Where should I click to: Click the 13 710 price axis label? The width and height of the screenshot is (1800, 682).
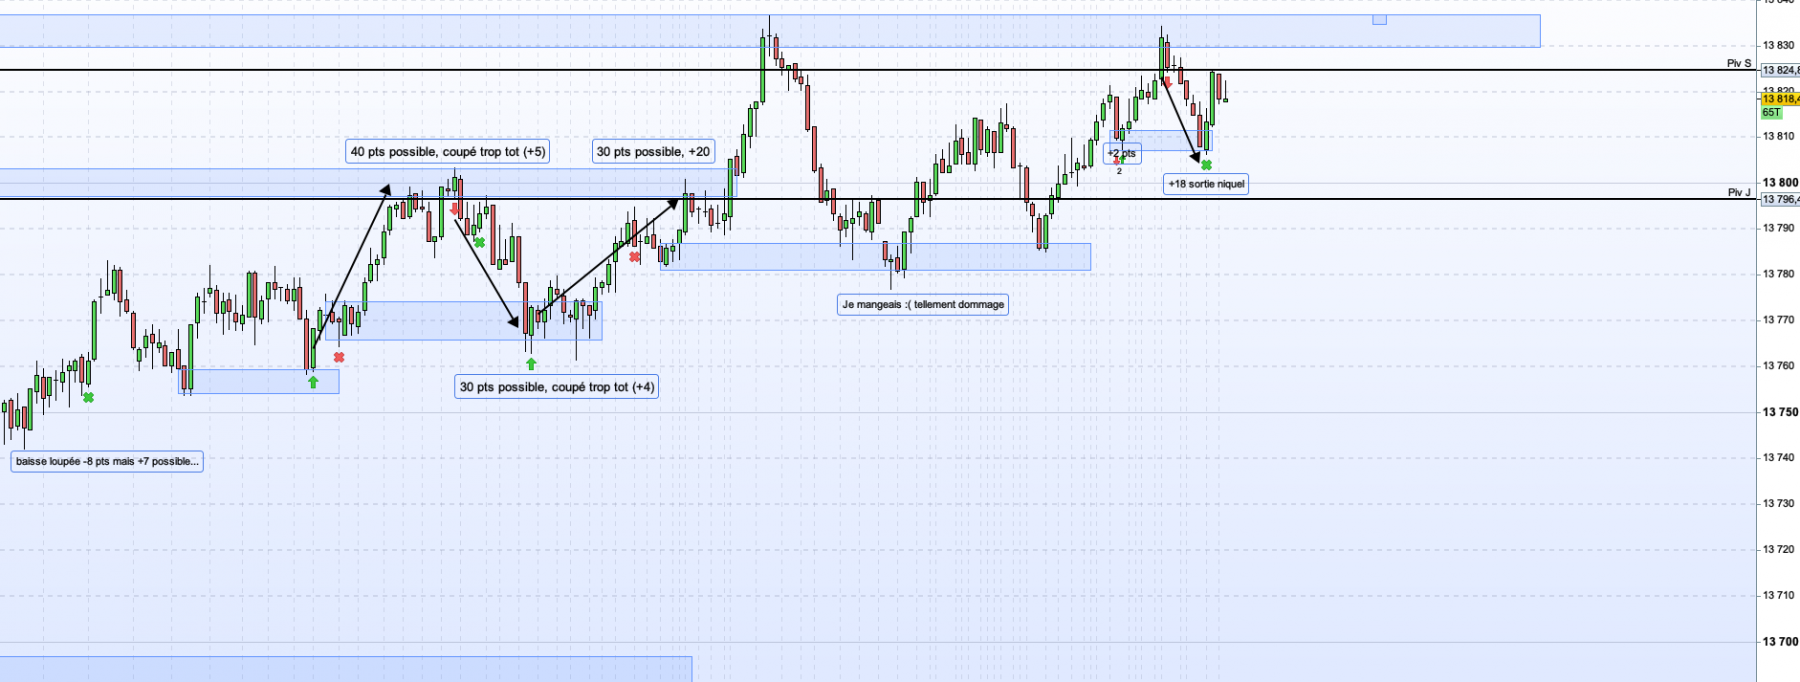(1778, 595)
